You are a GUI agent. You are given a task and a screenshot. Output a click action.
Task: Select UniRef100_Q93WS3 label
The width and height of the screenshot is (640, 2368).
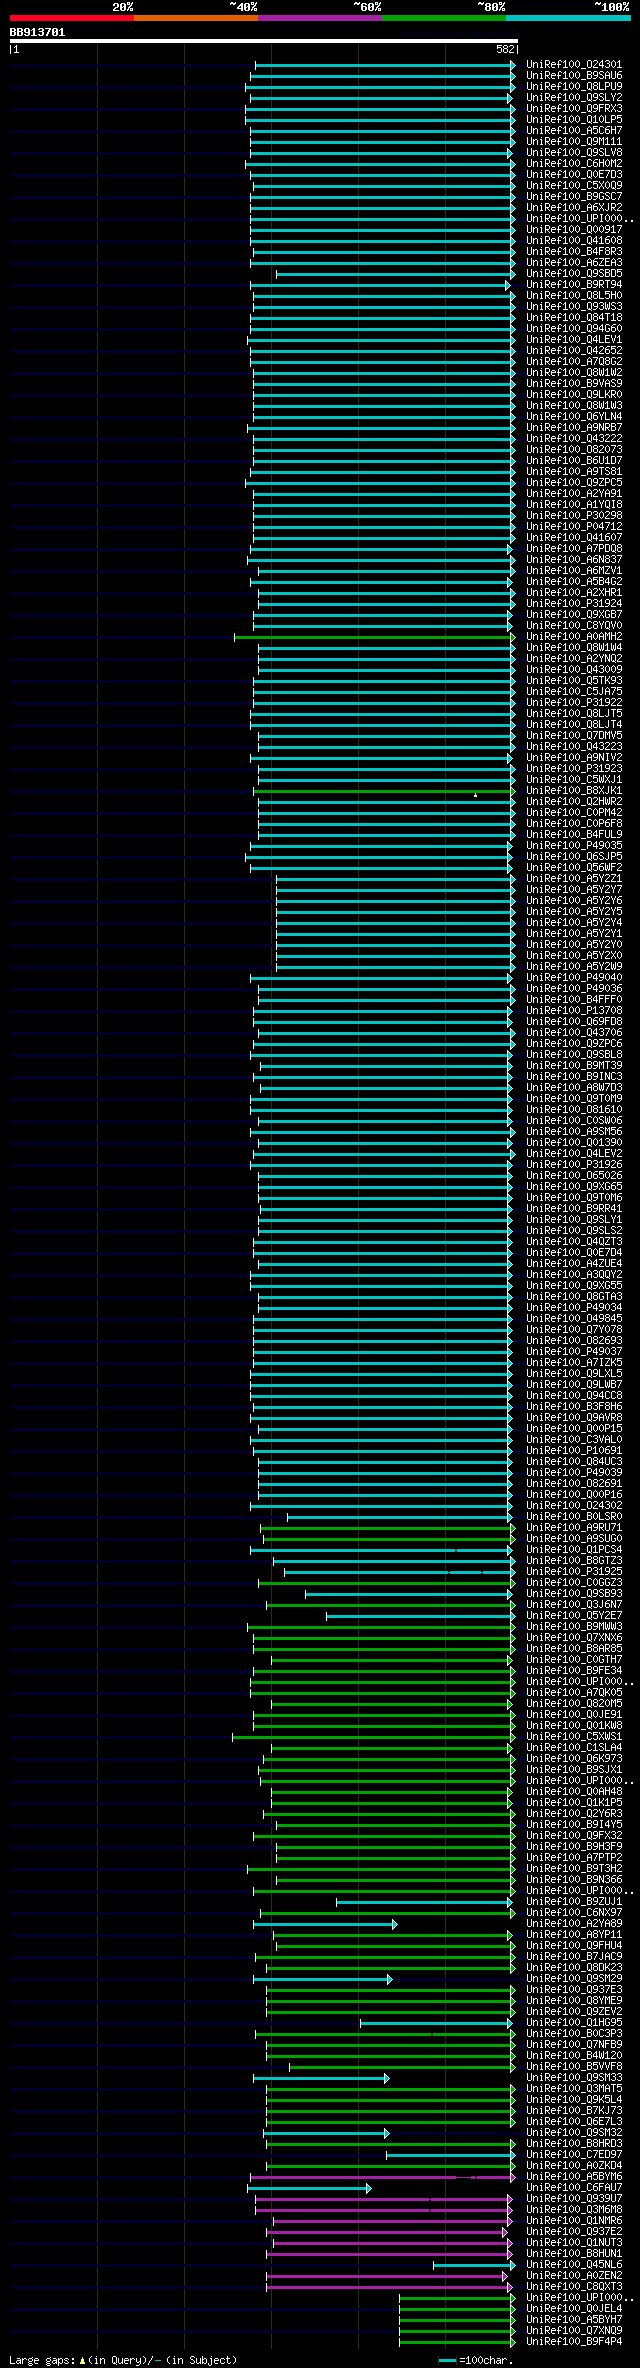pos(574,307)
